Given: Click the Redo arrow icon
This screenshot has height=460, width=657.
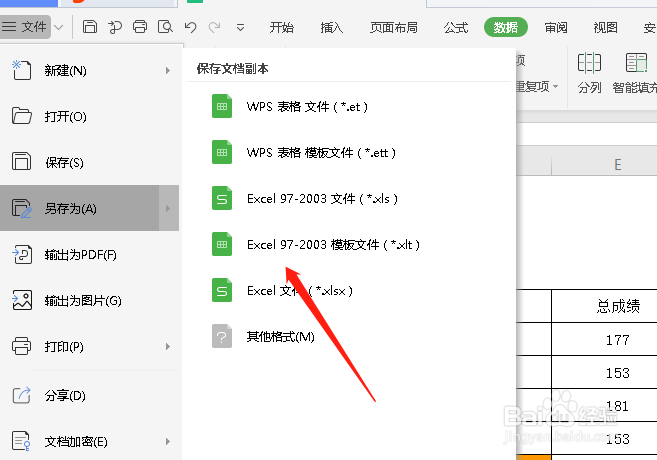Looking at the screenshot, I should (215, 27).
